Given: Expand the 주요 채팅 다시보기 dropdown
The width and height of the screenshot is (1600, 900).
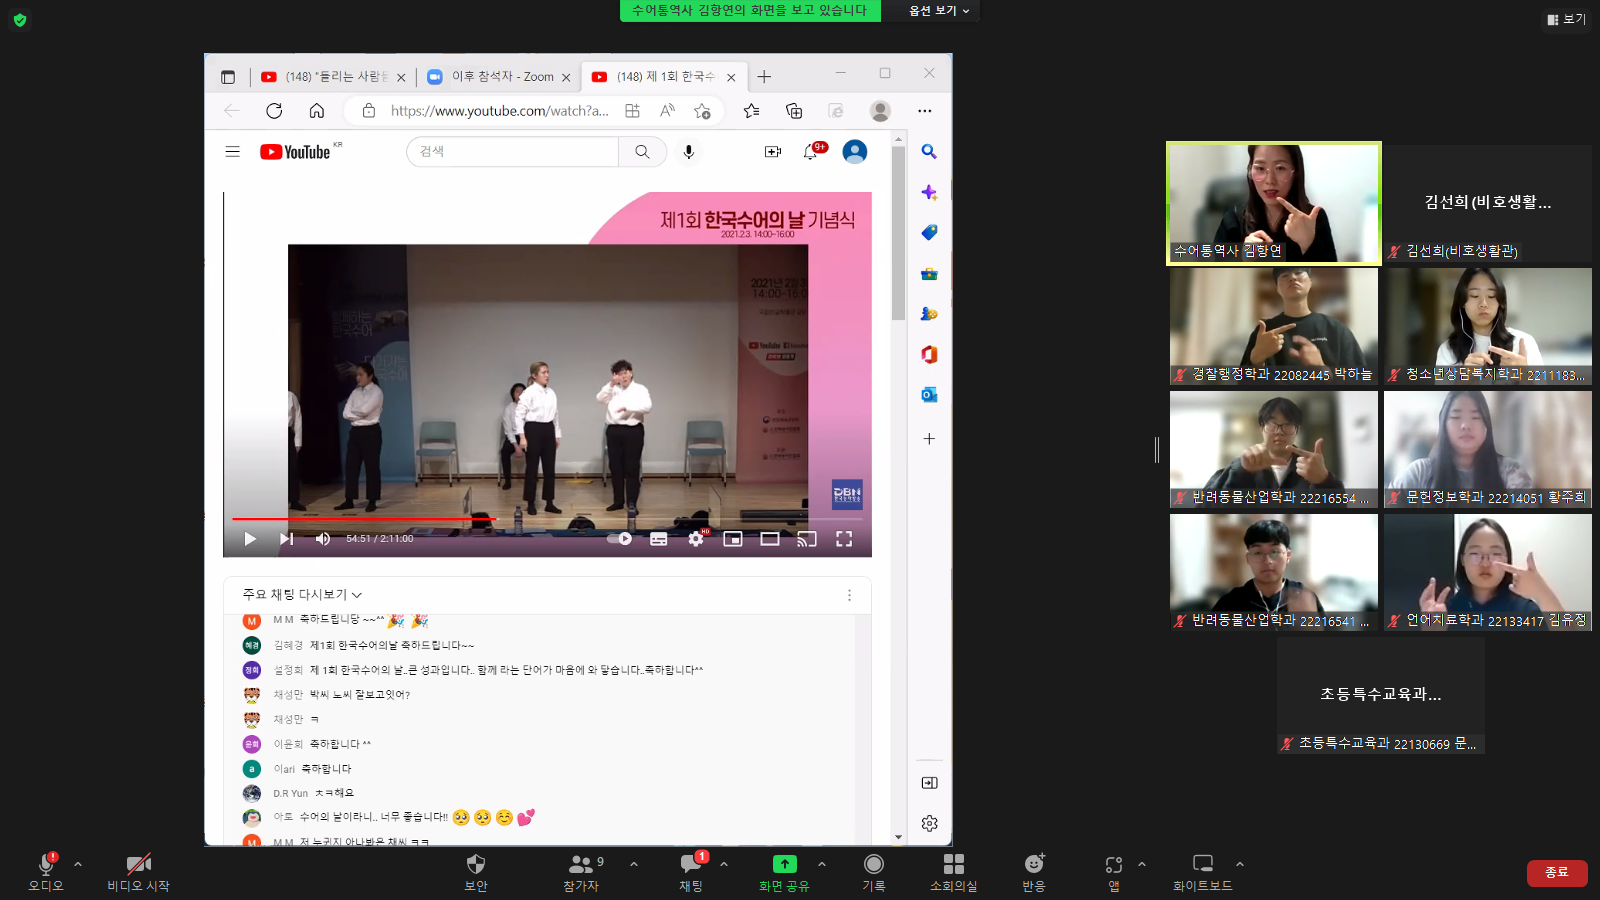Looking at the screenshot, I should pyautogui.click(x=302, y=594).
